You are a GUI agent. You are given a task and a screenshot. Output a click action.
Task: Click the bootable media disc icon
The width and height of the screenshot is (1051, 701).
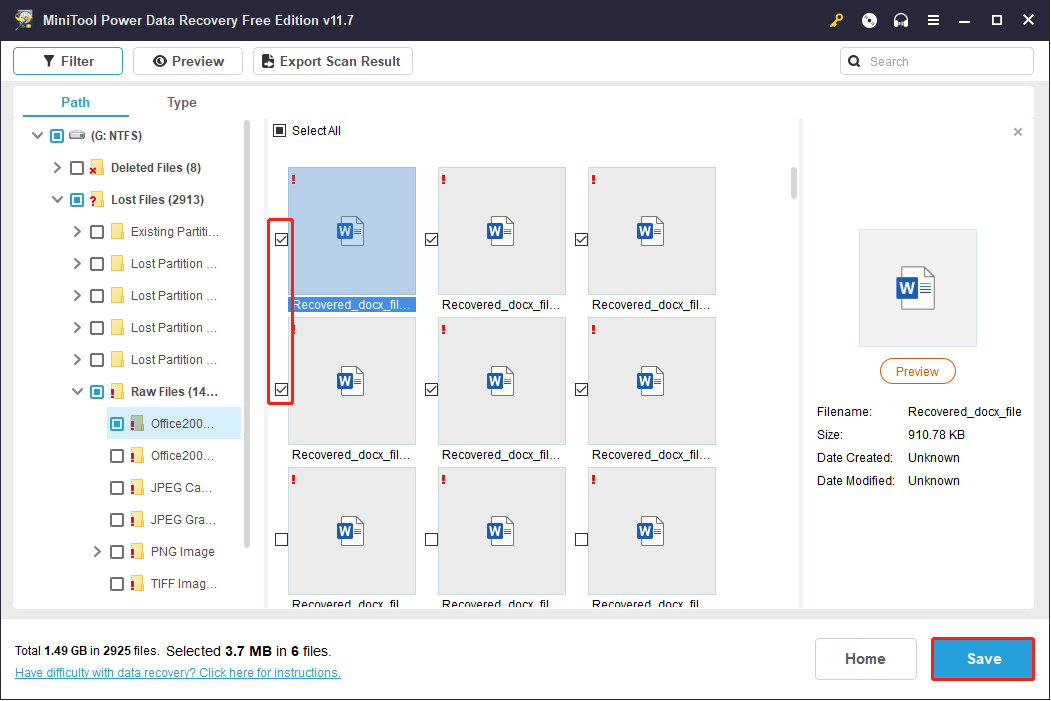869,20
